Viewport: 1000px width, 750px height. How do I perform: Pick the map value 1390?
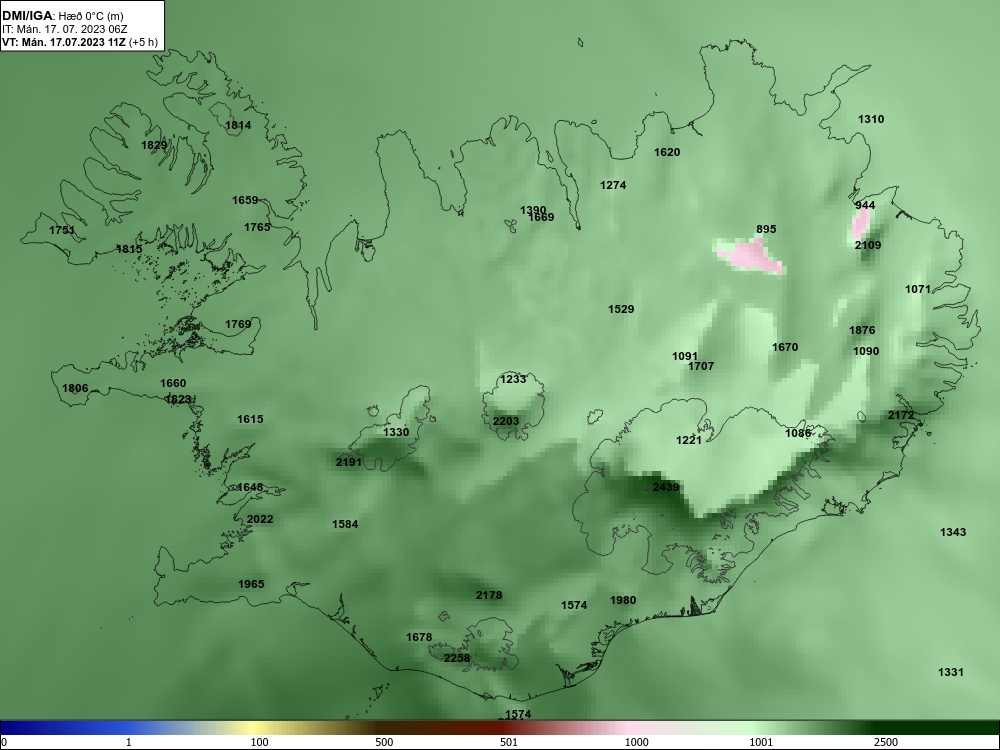[533, 209]
